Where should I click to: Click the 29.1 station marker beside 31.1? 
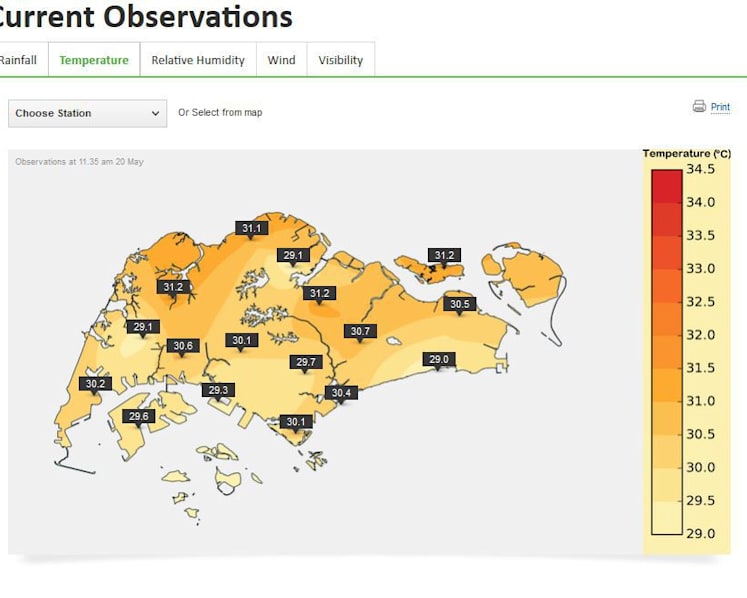pos(293,255)
